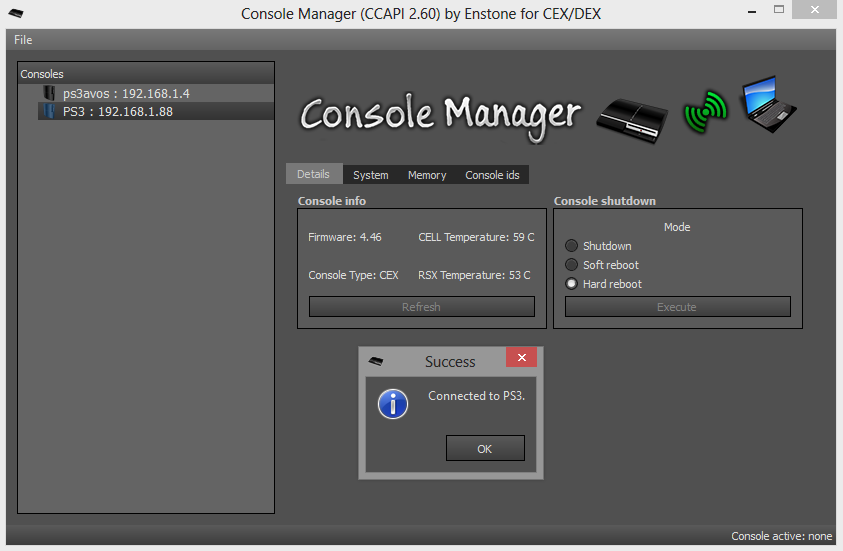Click the CELL Temperature: 59 C value
Screen dimensions: 843x551
pyautogui.click(x=476, y=237)
